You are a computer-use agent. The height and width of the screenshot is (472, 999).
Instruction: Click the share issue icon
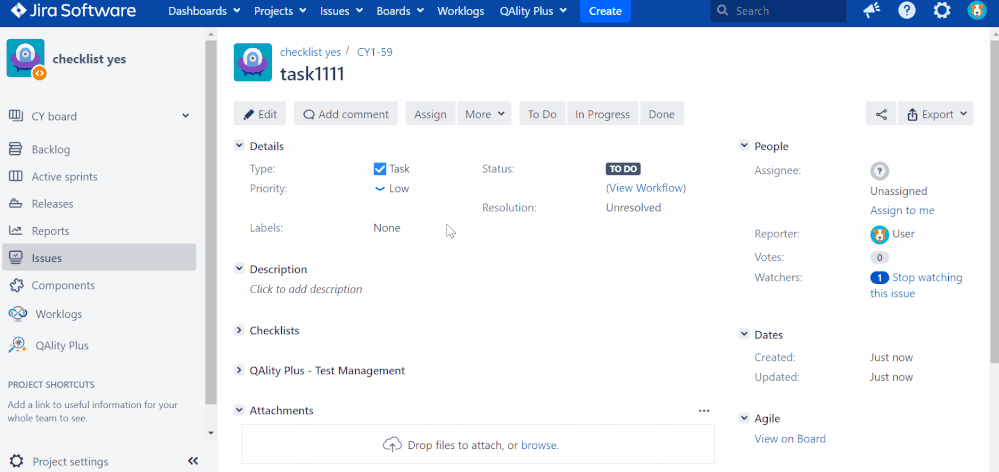[881, 114]
